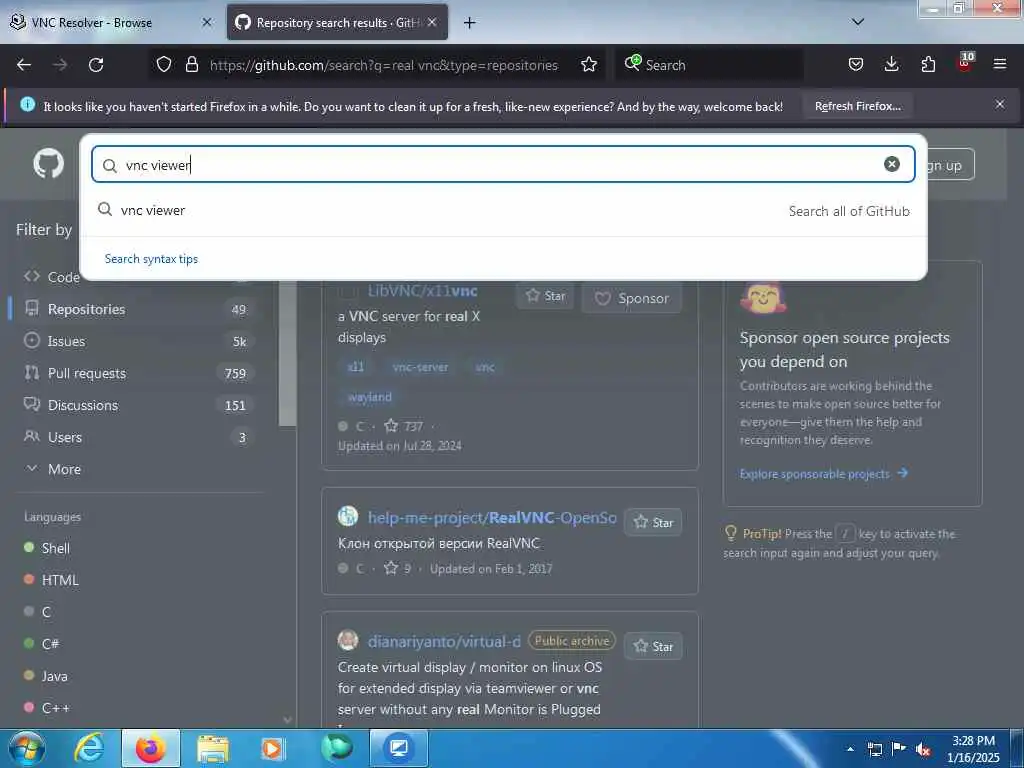Open the extensions puzzle icon

(x=928, y=64)
